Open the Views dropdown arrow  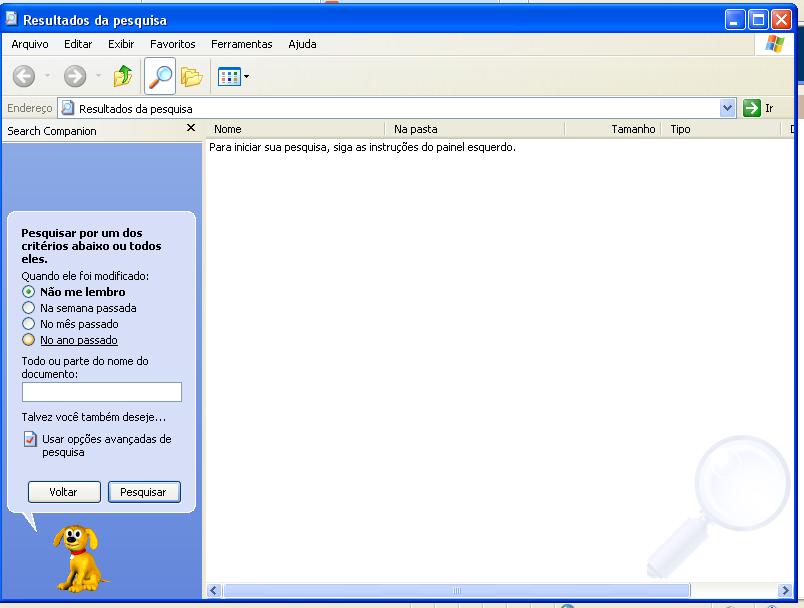[246, 77]
